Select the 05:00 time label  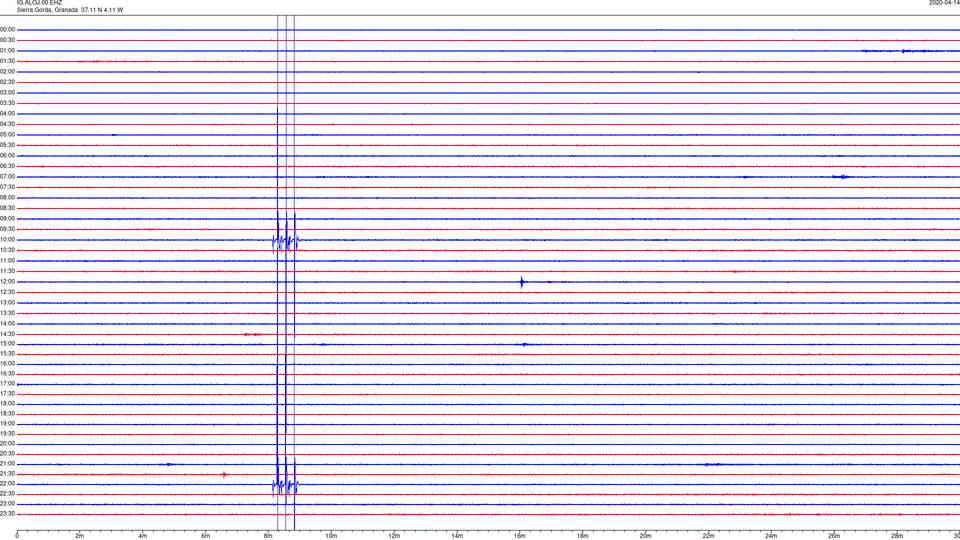[7, 135]
